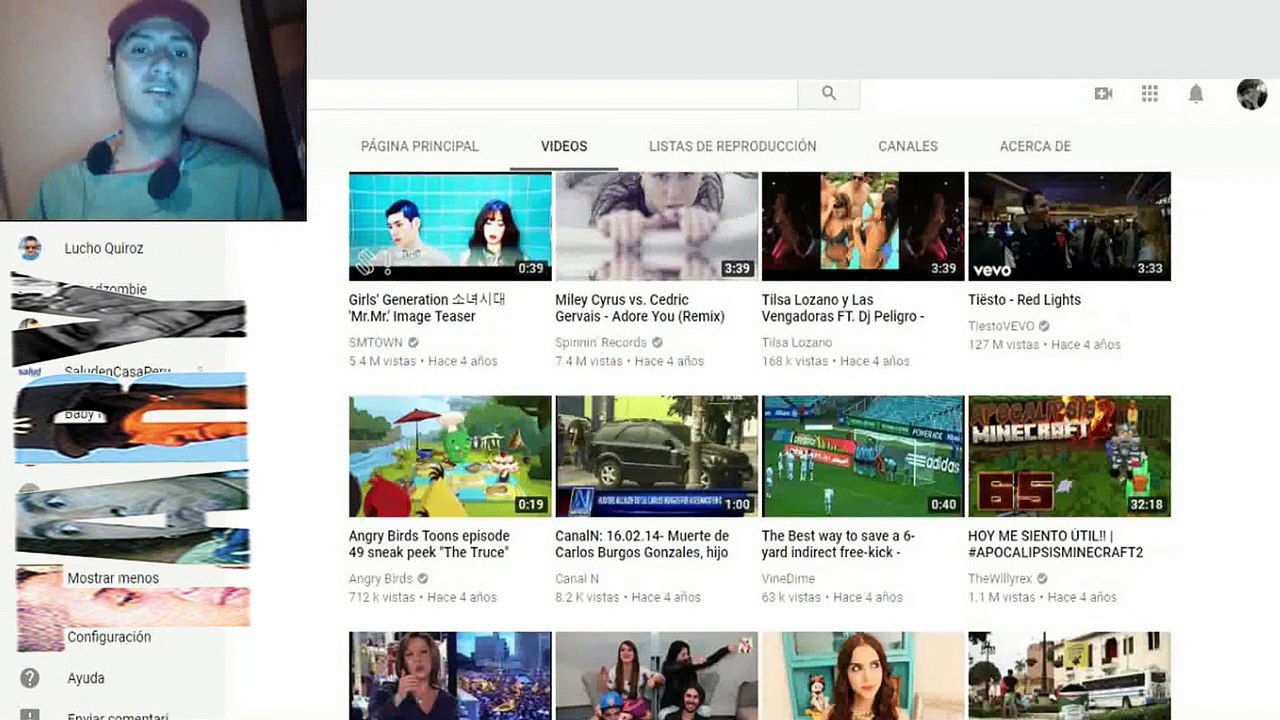
Task: Open the ACERCA DE tab
Action: pos(1035,146)
